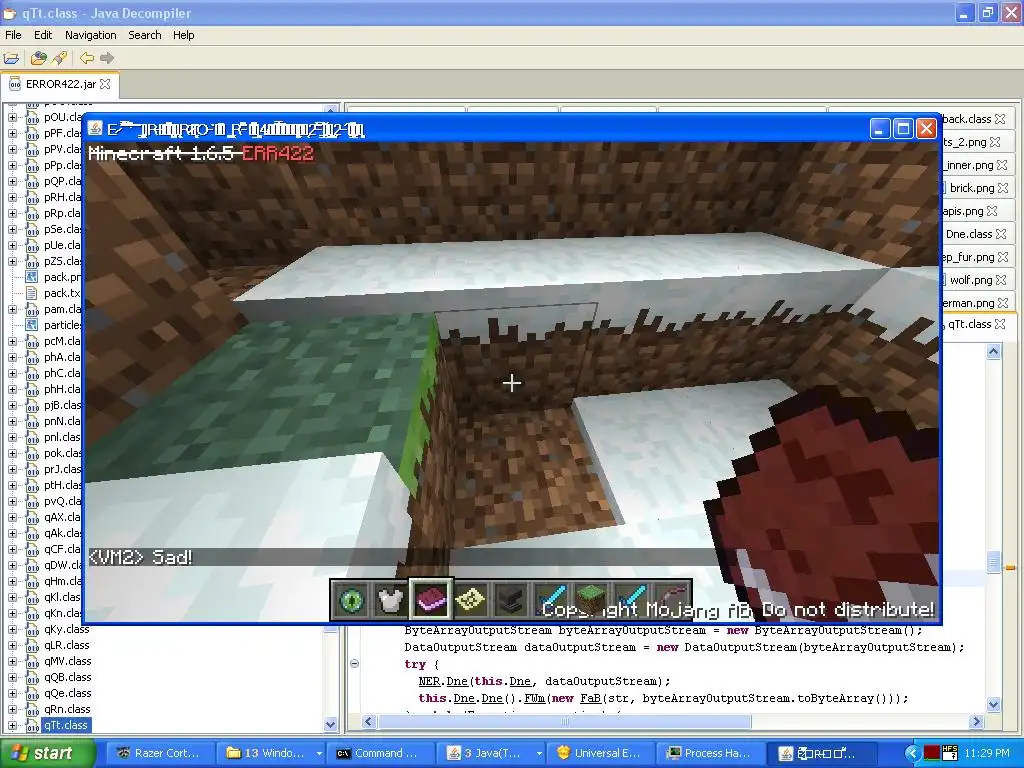Viewport: 1024px width, 768px height.
Task: Click the Open Type toolbar icon
Action: tap(39, 58)
